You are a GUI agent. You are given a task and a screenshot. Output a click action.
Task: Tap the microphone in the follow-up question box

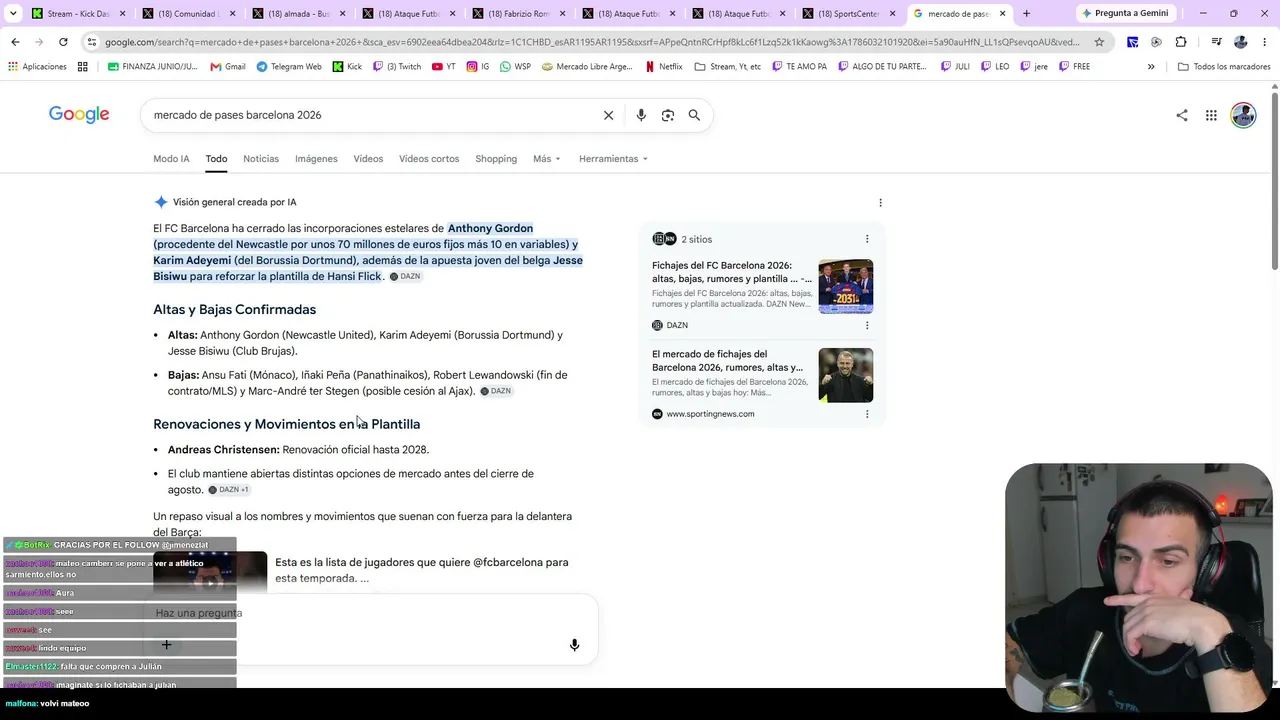(574, 645)
